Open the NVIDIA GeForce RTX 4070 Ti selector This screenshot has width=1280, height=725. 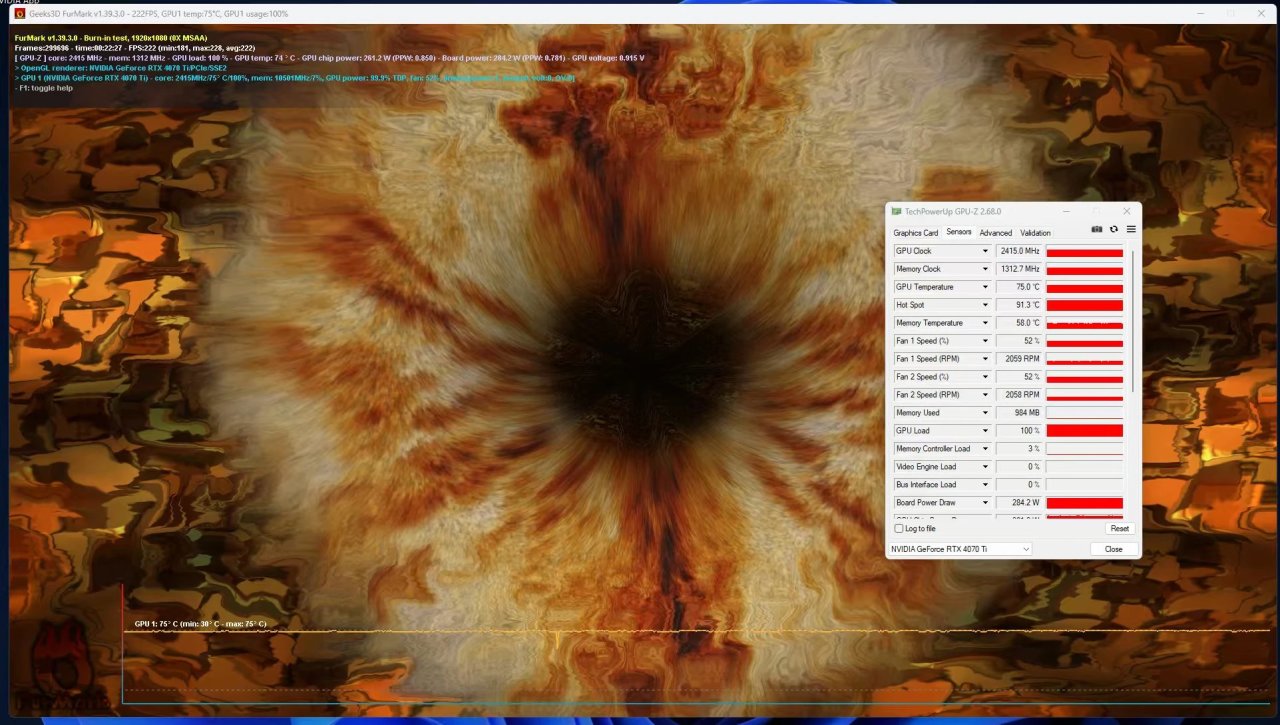pyautogui.click(x=959, y=549)
